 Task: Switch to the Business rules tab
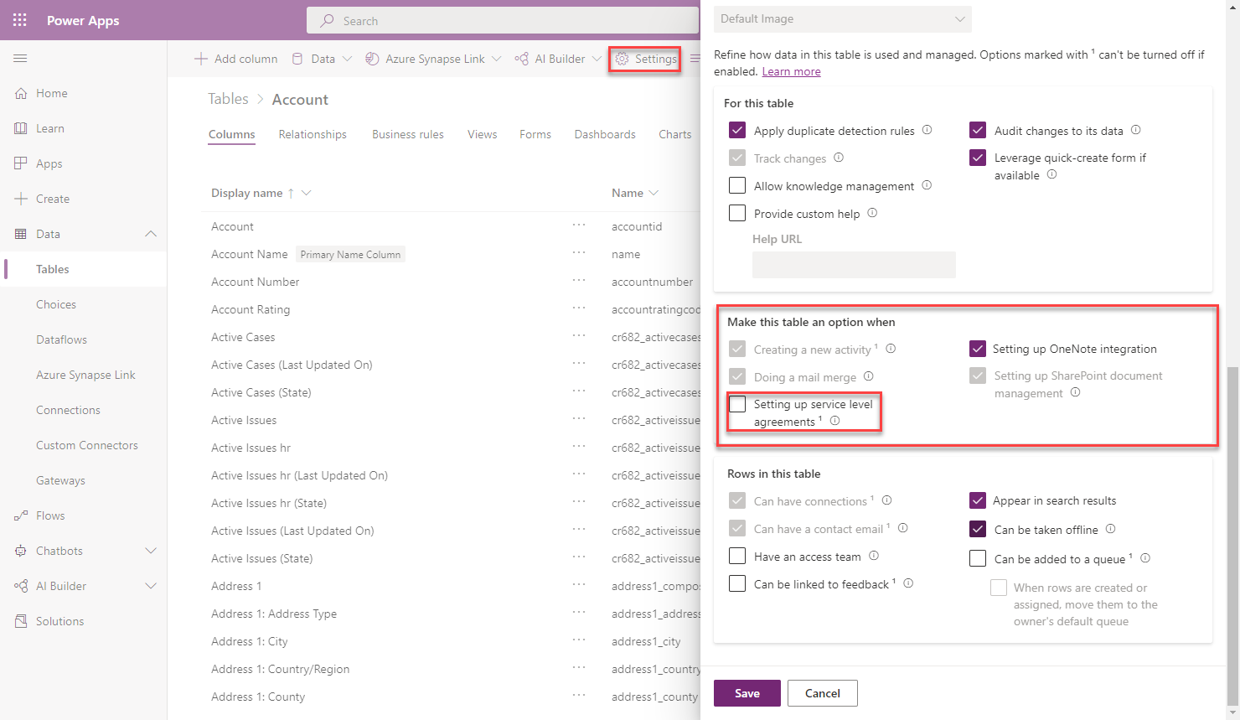point(408,134)
